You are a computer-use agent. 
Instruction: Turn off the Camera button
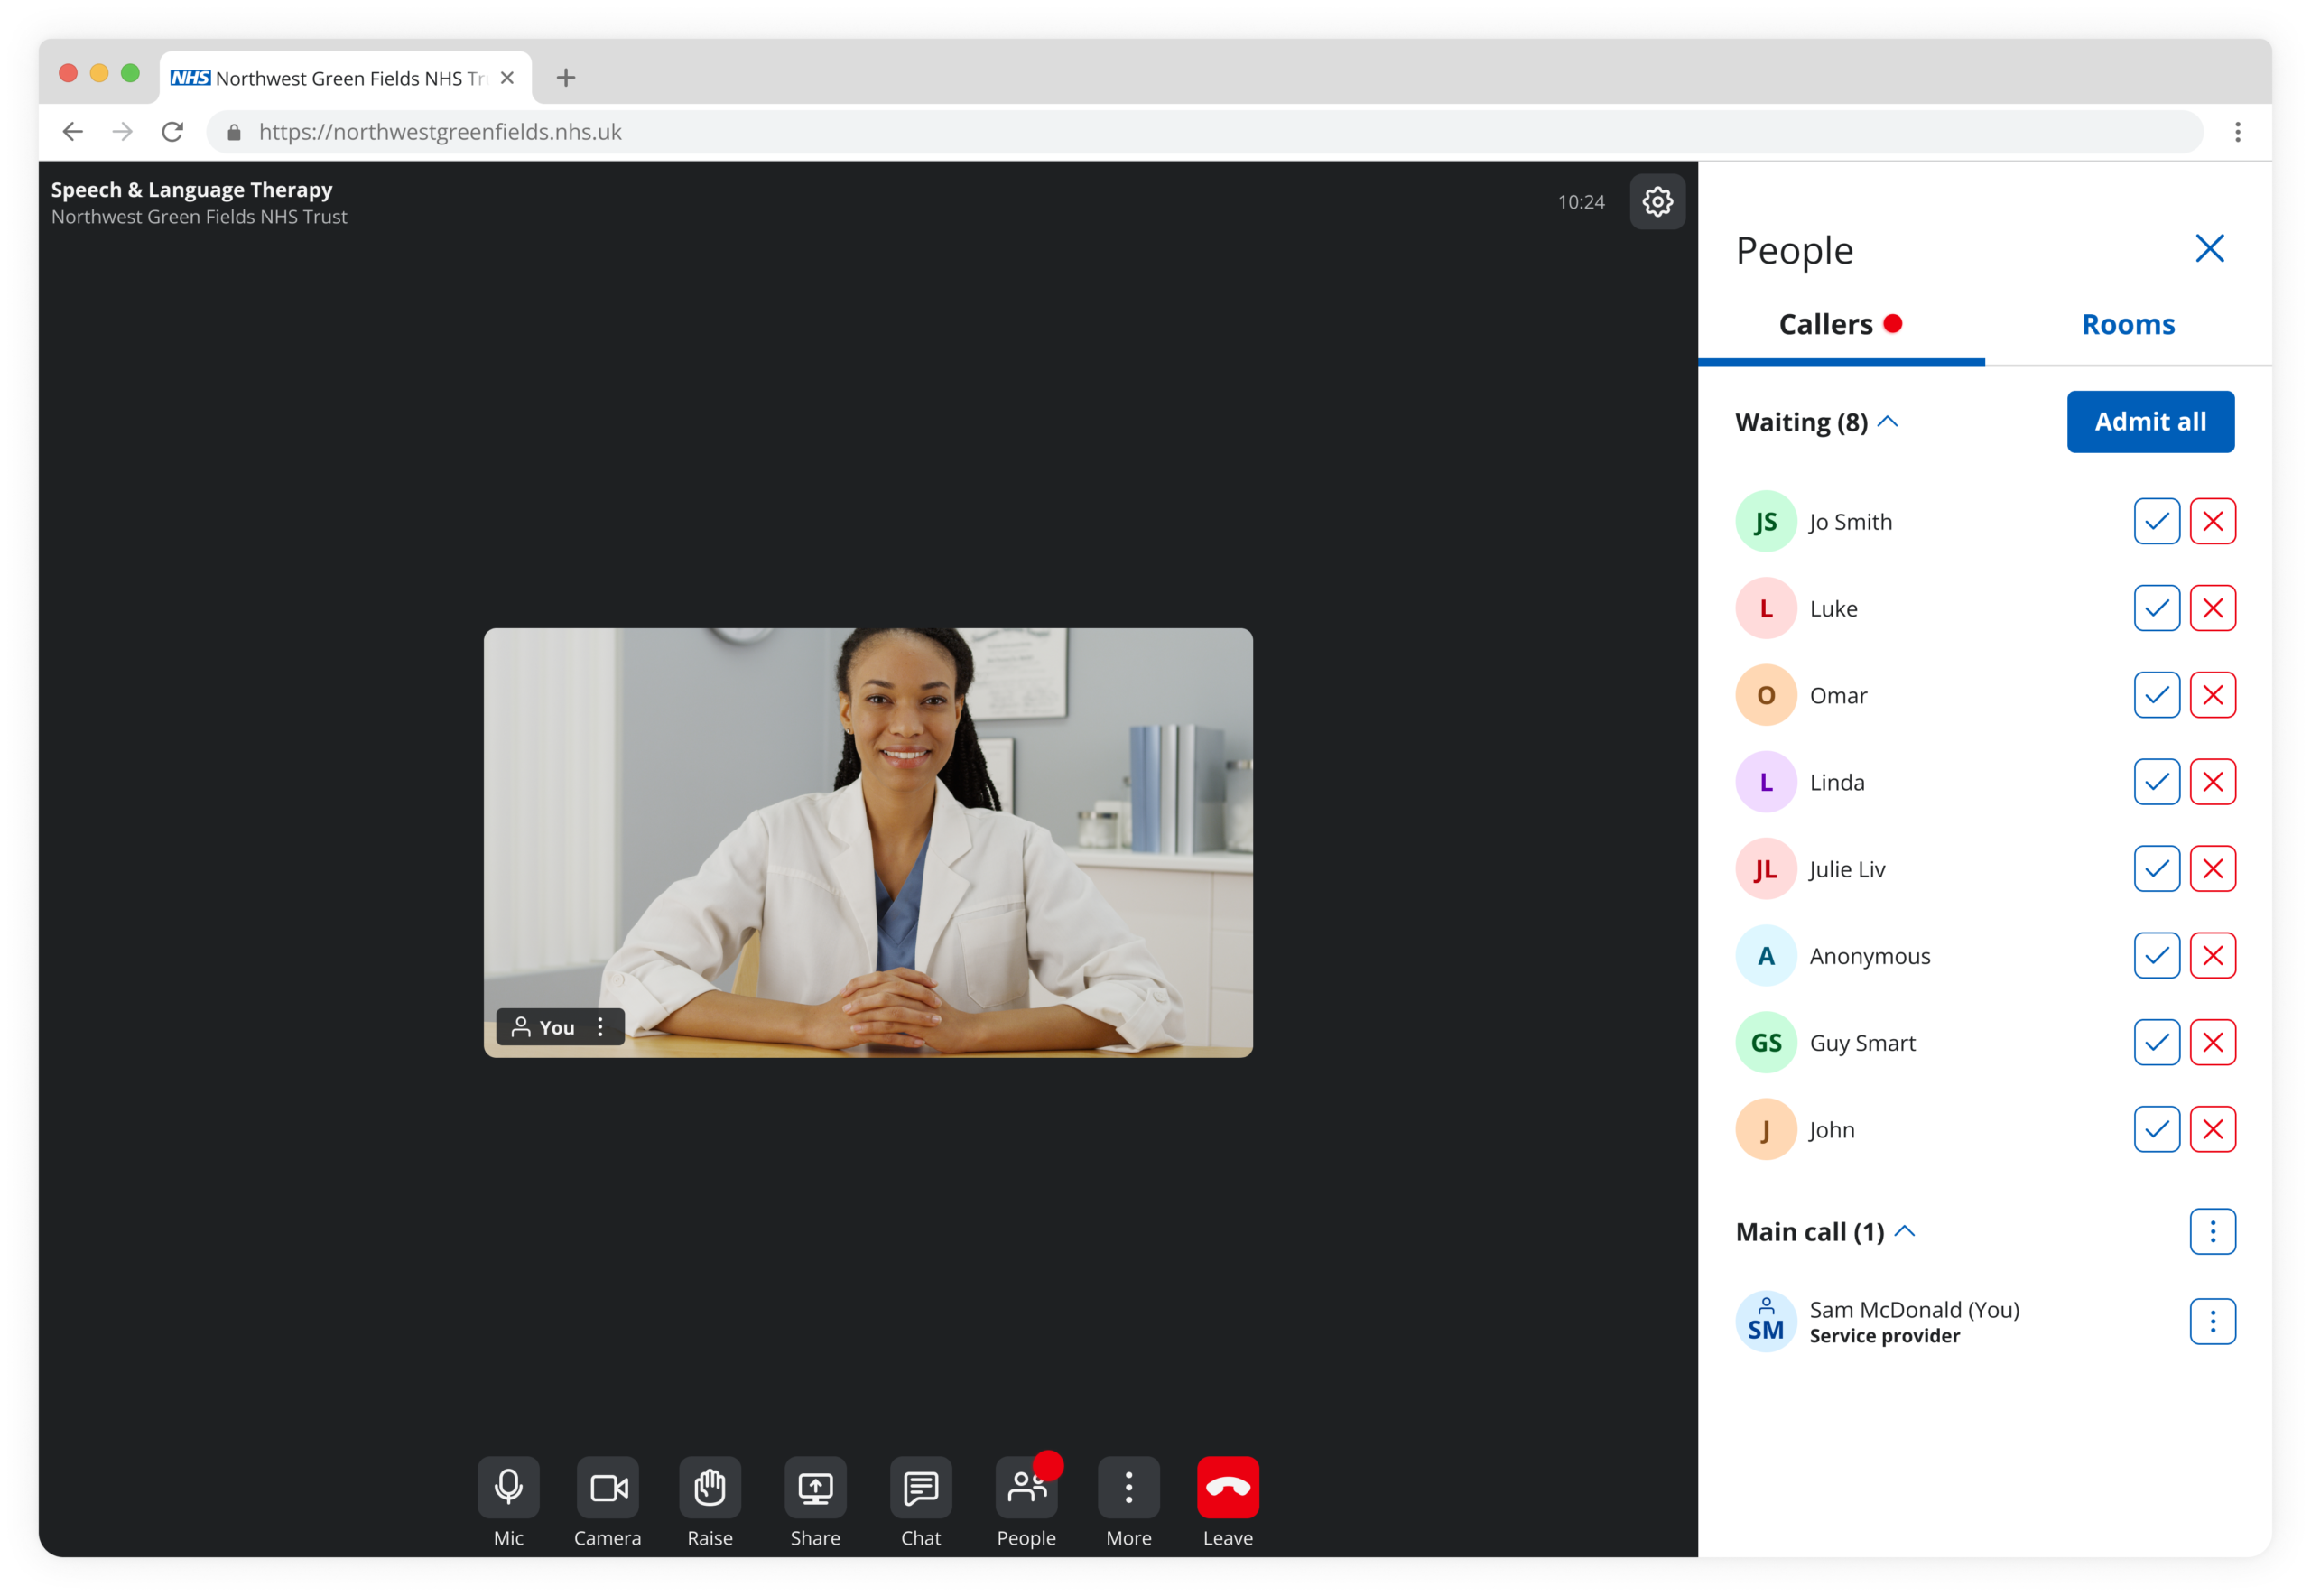[x=607, y=1487]
